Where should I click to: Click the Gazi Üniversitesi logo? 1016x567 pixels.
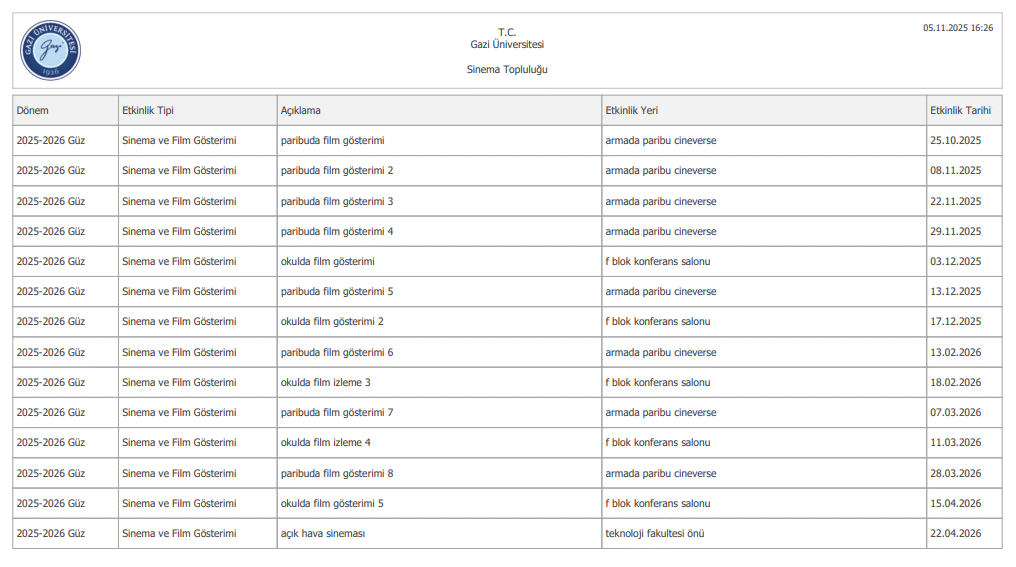[x=50, y=51]
